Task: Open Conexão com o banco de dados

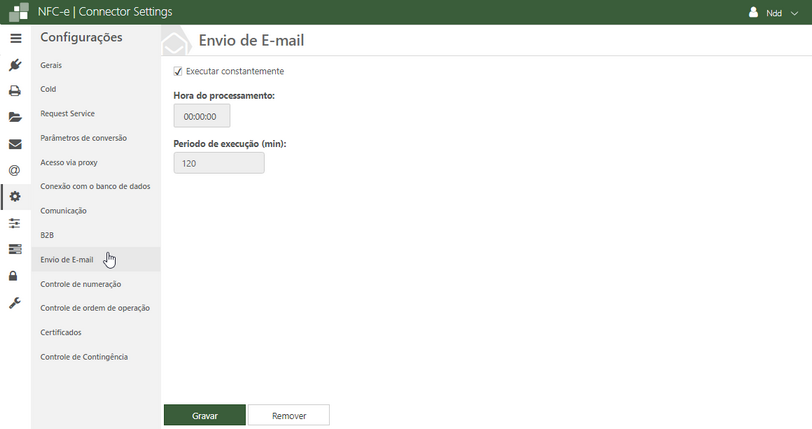Action: tap(95, 186)
